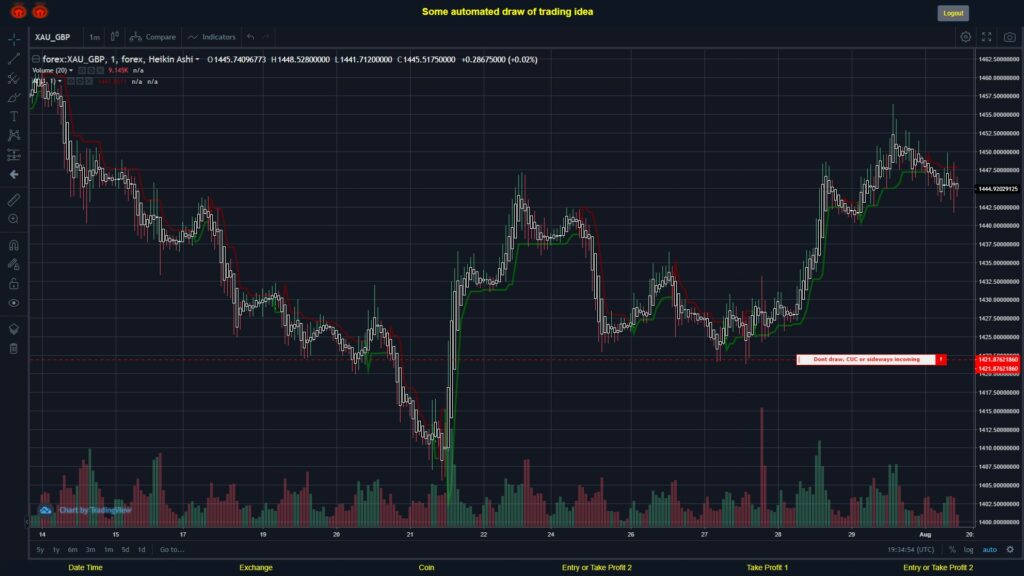The height and width of the screenshot is (576, 1024).
Task: Select the back arrow icon tool
Action: 14,174
